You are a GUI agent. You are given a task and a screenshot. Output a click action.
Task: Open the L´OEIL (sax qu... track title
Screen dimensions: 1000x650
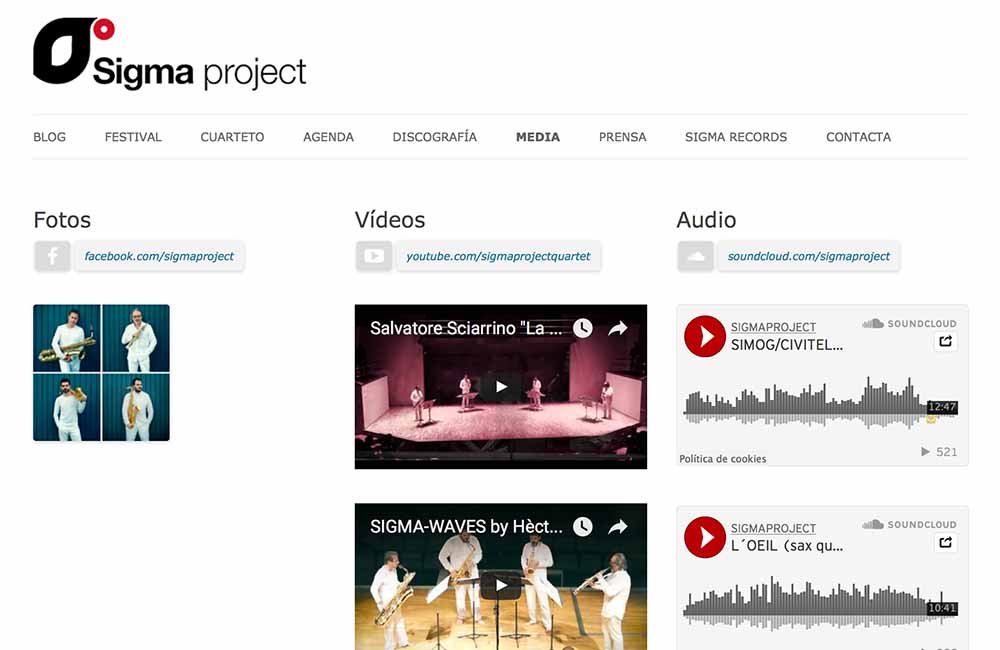787,546
